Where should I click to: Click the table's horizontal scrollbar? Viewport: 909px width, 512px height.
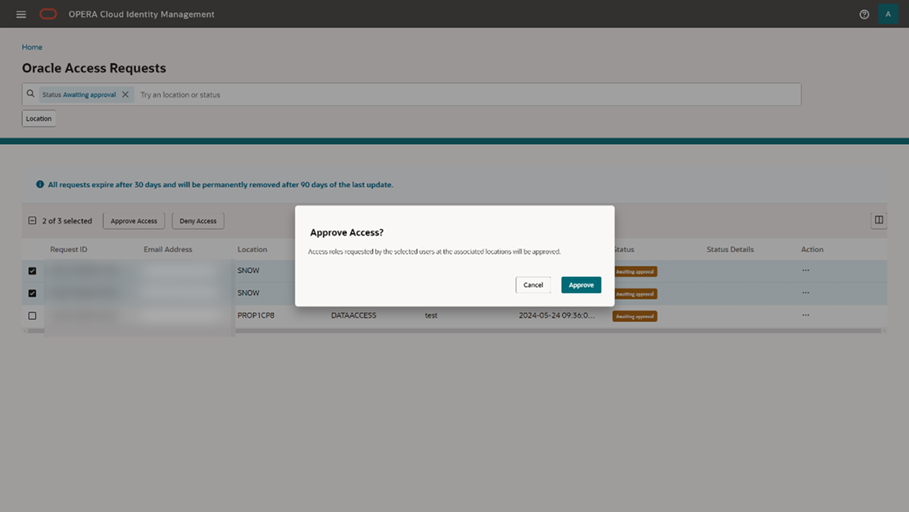454,331
